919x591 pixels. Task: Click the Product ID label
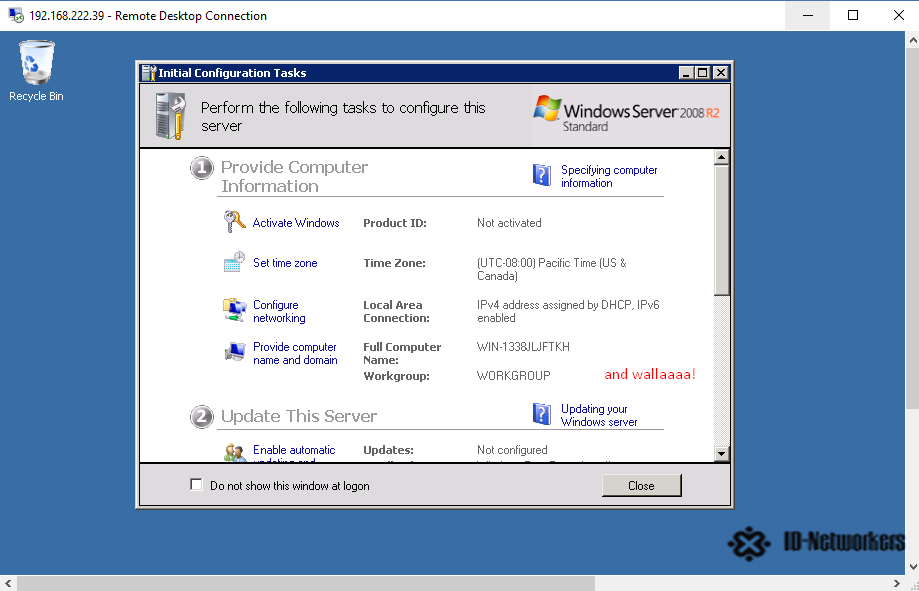395,223
